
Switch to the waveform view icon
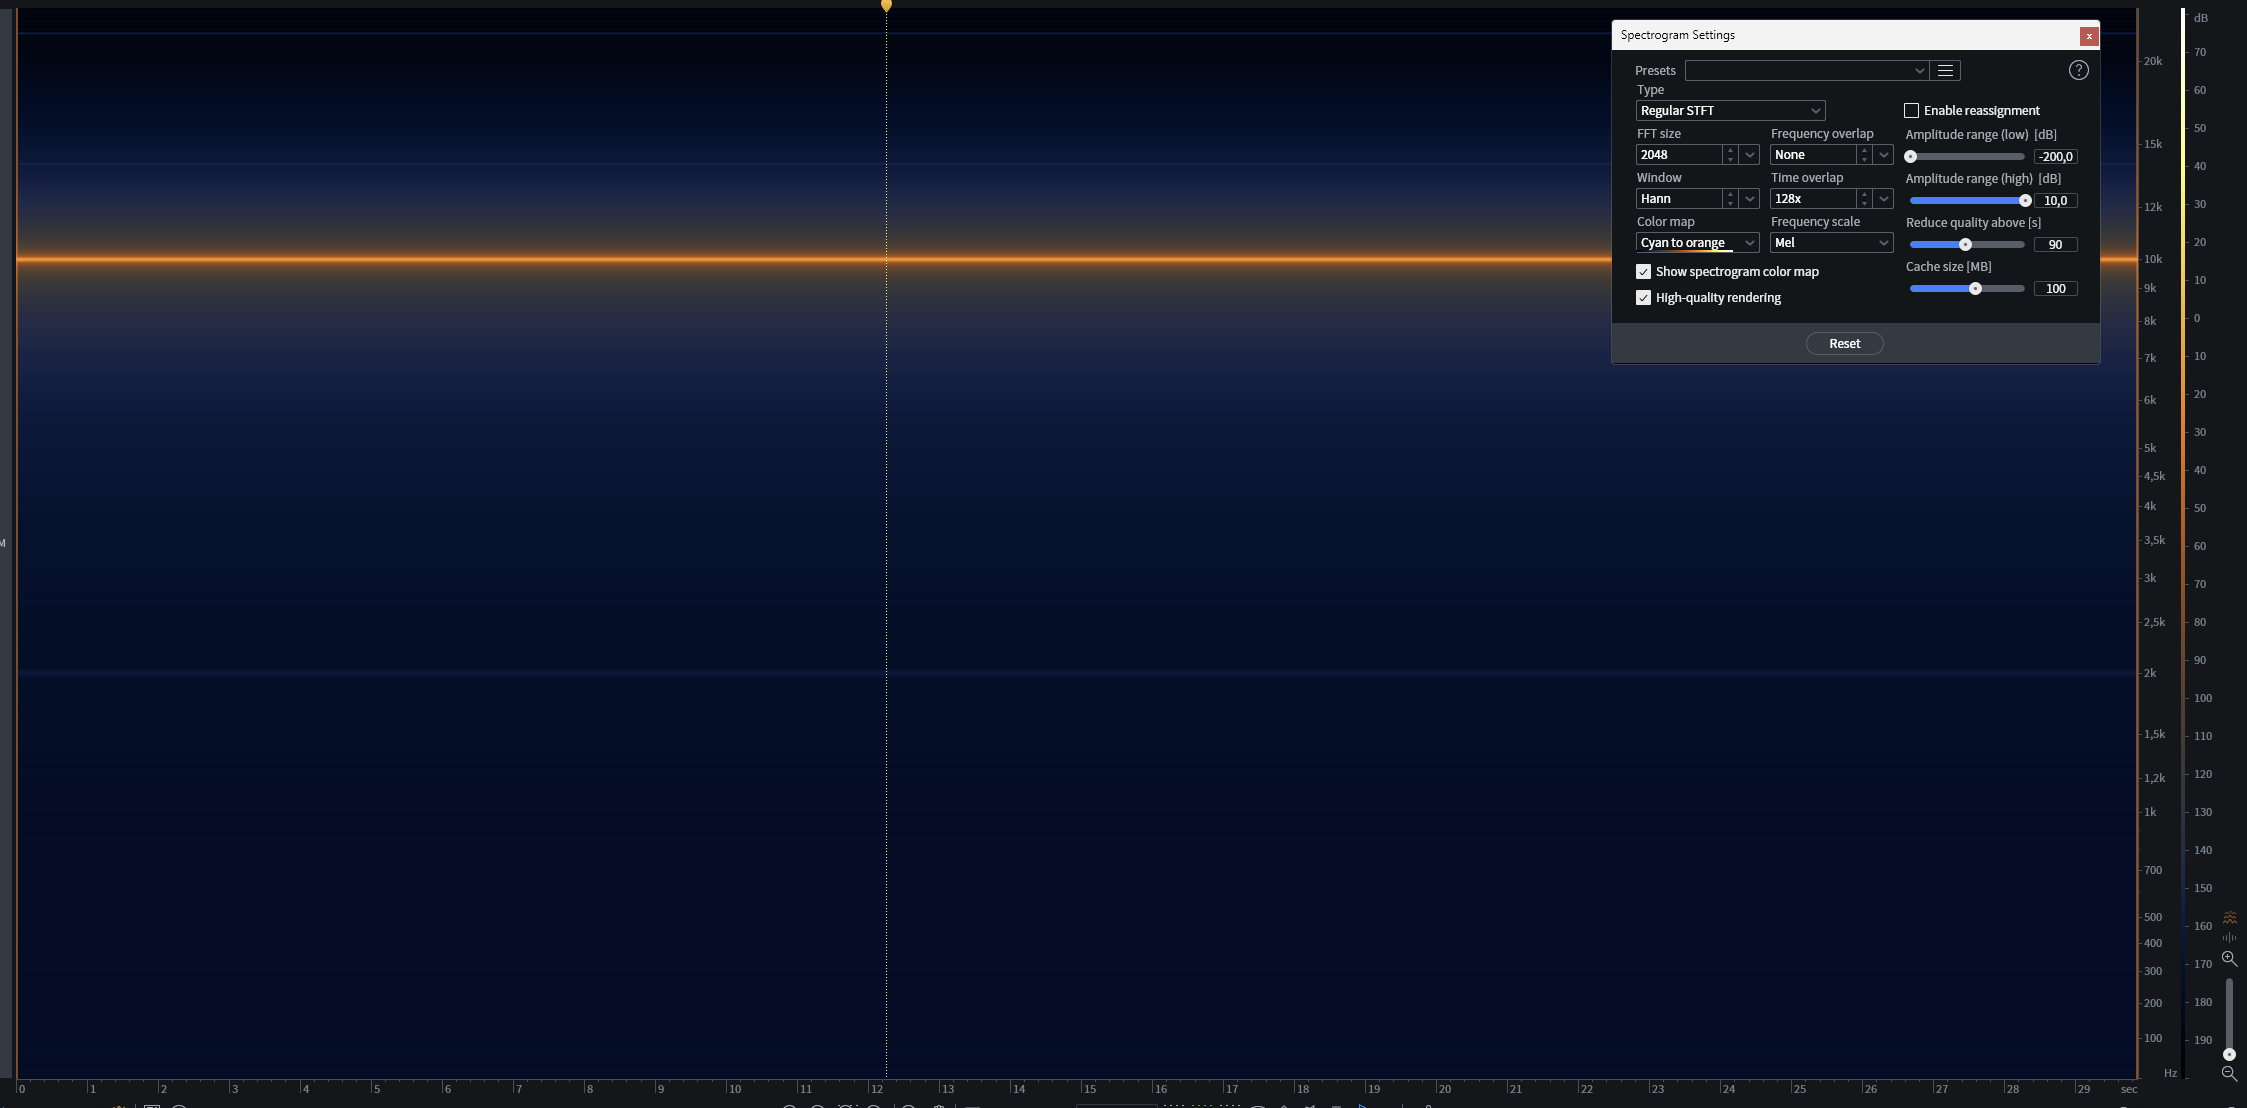point(2229,937)
